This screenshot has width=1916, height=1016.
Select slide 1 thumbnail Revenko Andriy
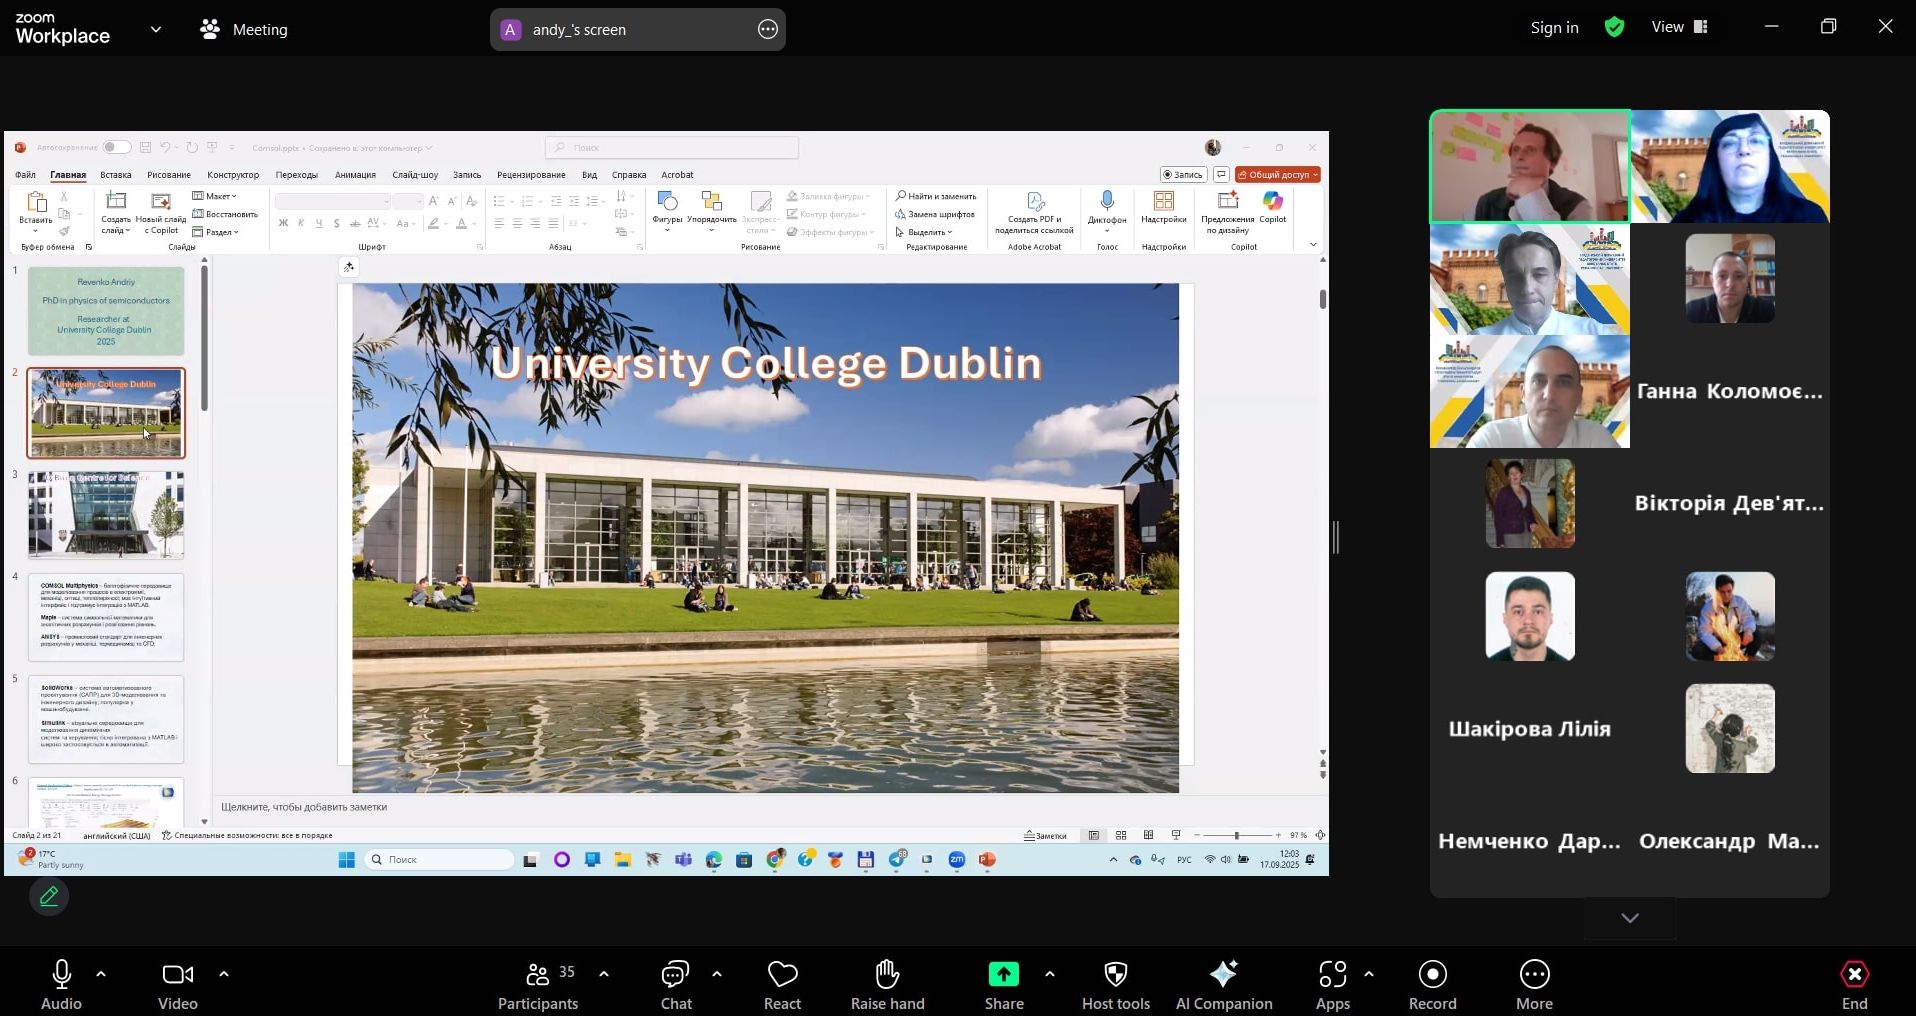tap(106, 311)
